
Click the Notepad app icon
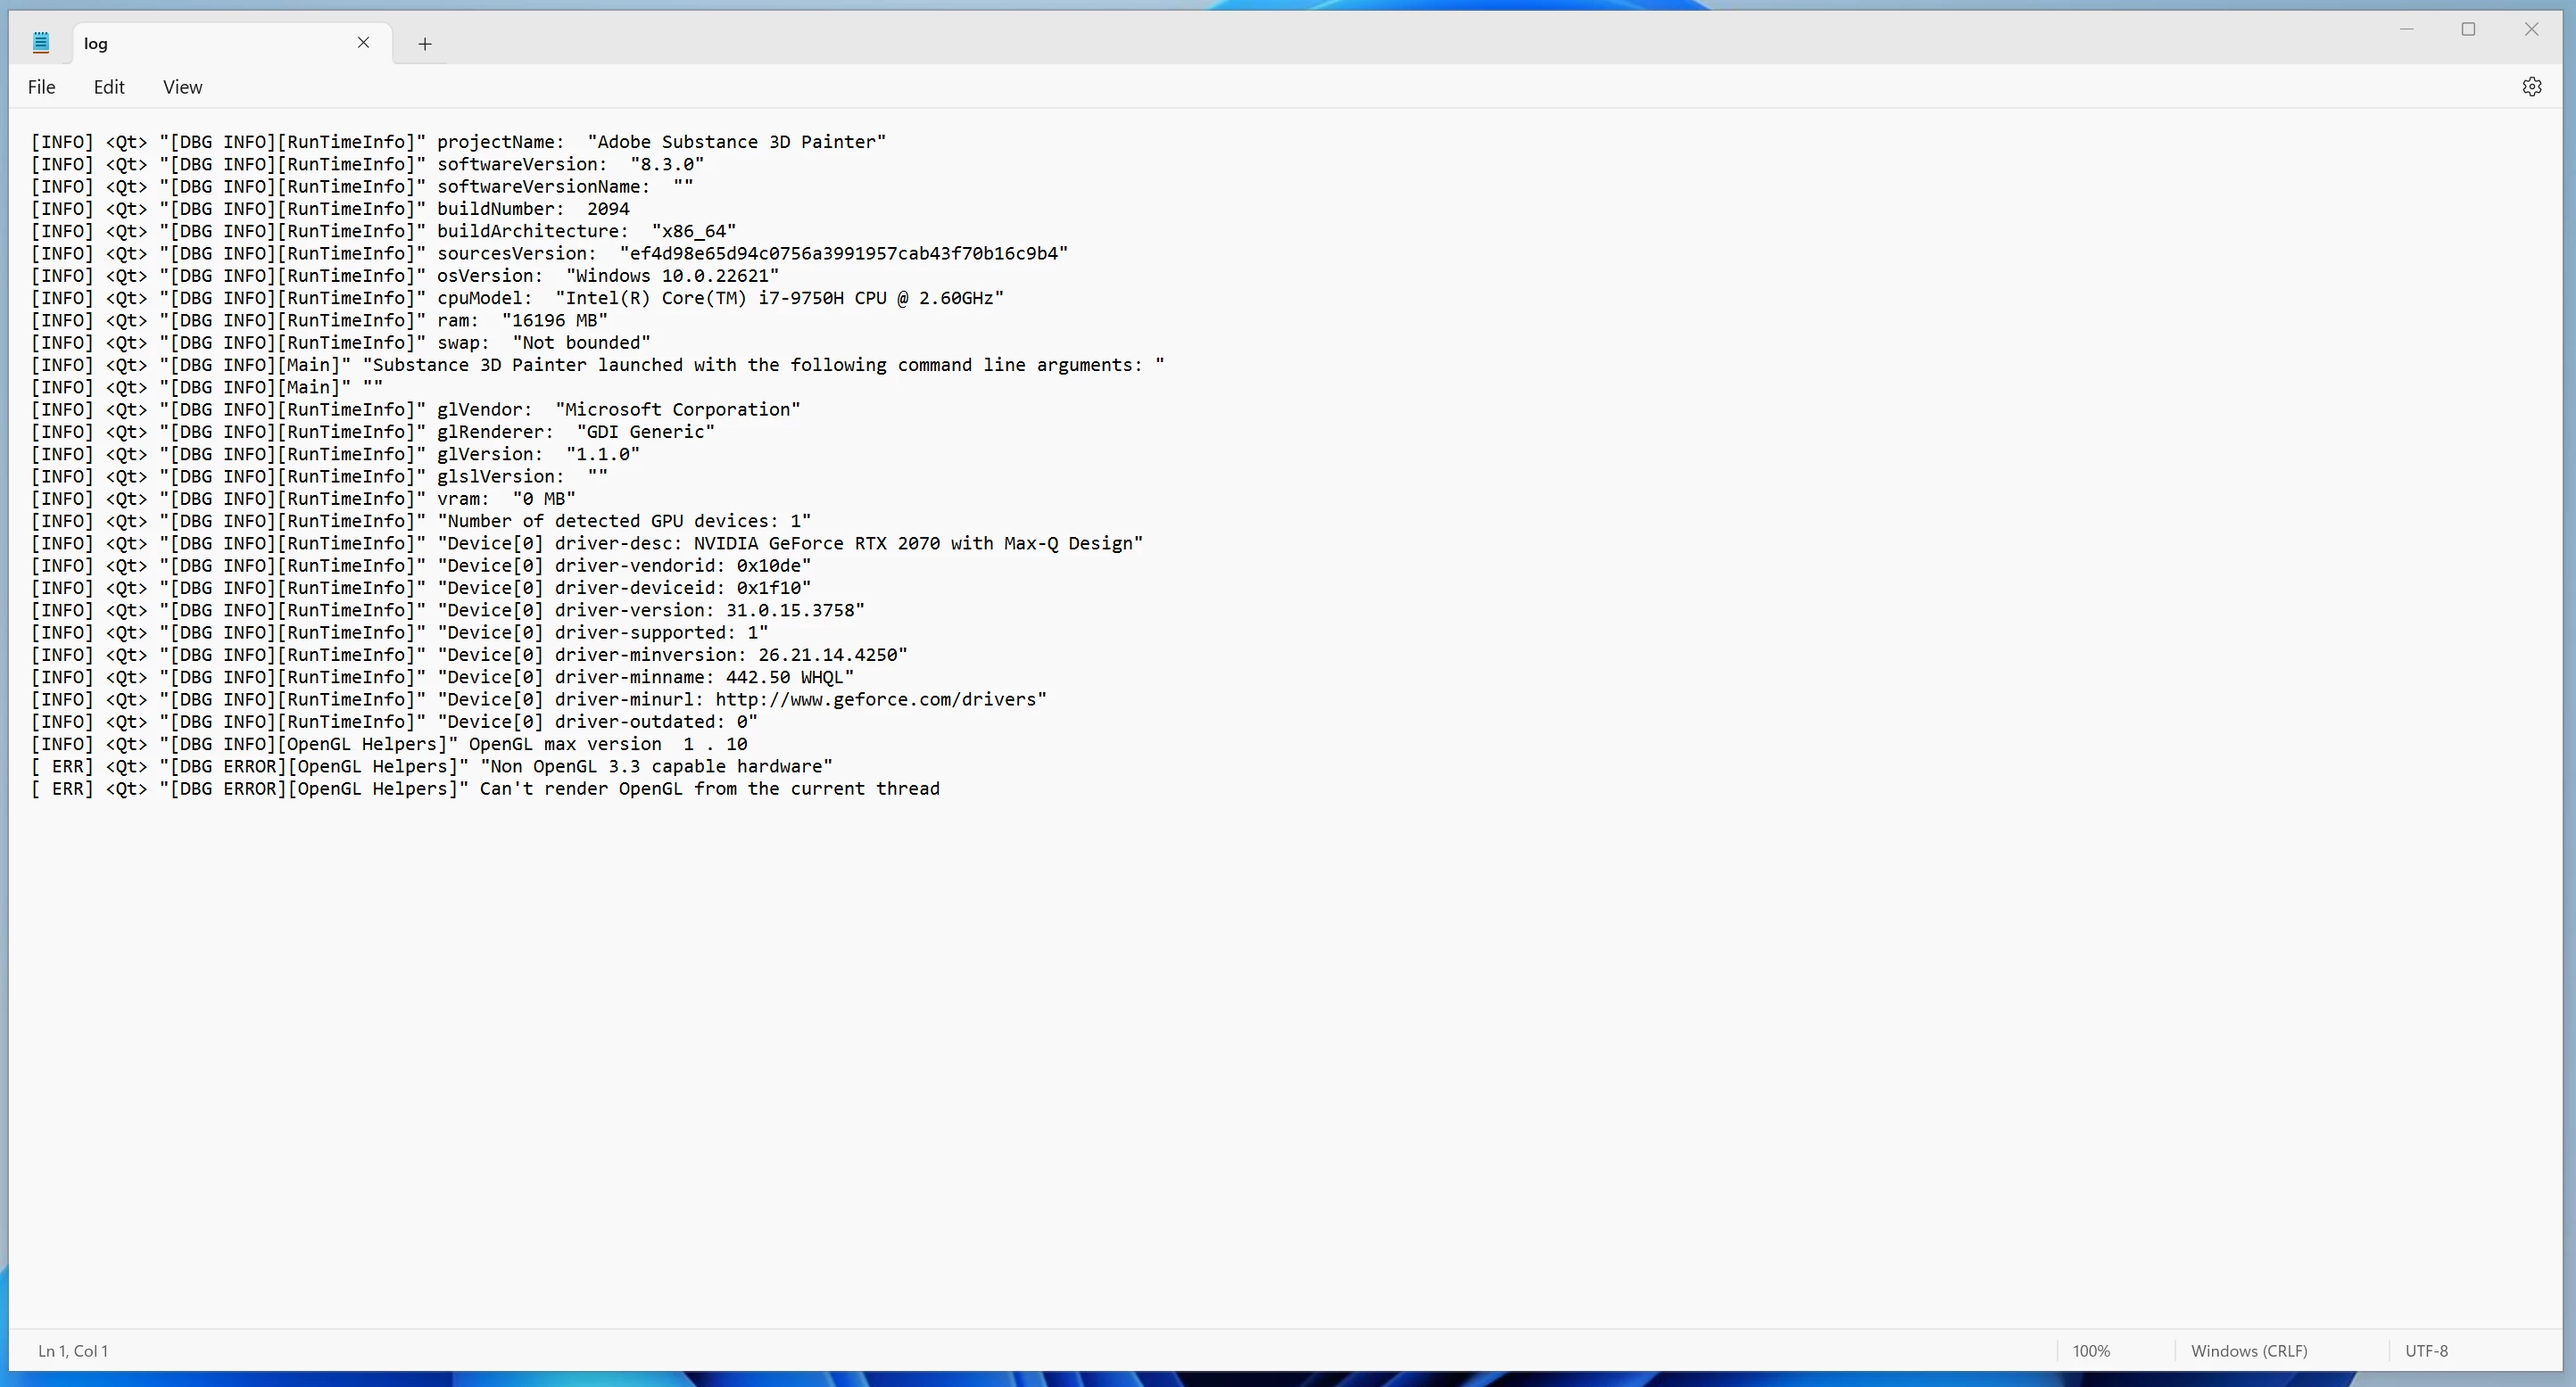41,43
